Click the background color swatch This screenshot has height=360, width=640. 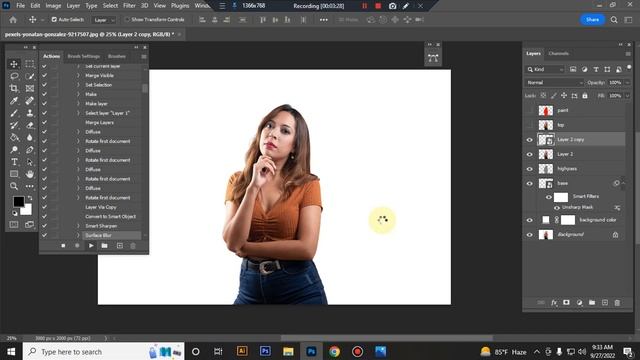coord(27,210)
